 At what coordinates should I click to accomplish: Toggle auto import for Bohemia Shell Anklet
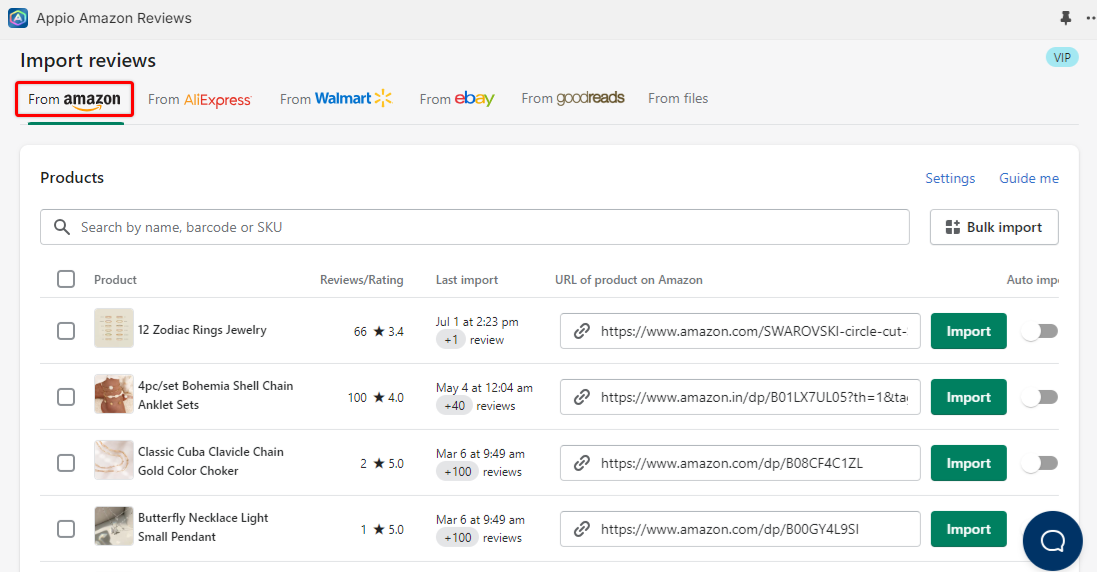coord(1040,397)
